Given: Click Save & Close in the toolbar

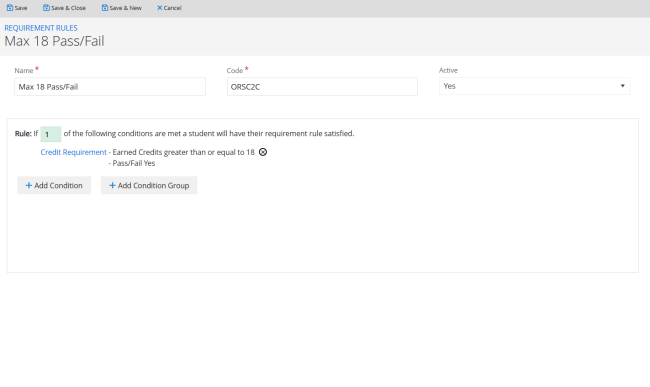Looking at the screenshot, I should tap(64, 8).
